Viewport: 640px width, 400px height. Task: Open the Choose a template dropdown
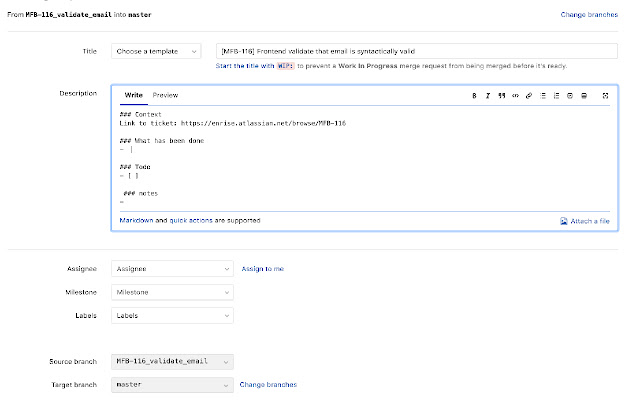click(156, 51)
